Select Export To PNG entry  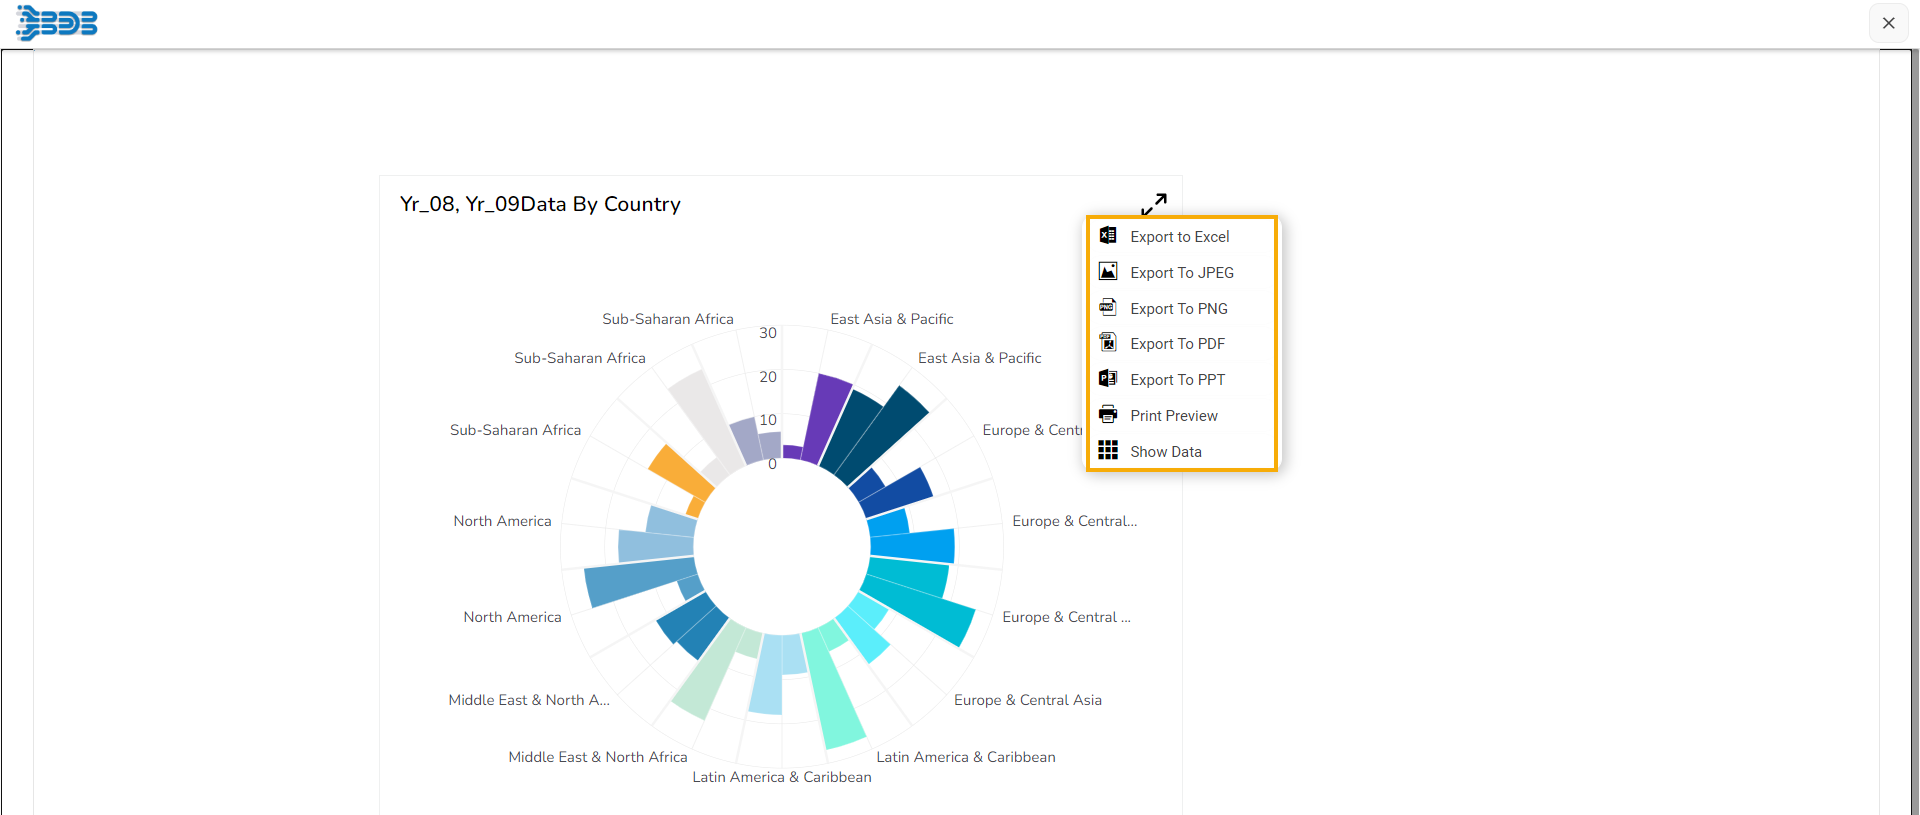click(x=1179, y=309)
